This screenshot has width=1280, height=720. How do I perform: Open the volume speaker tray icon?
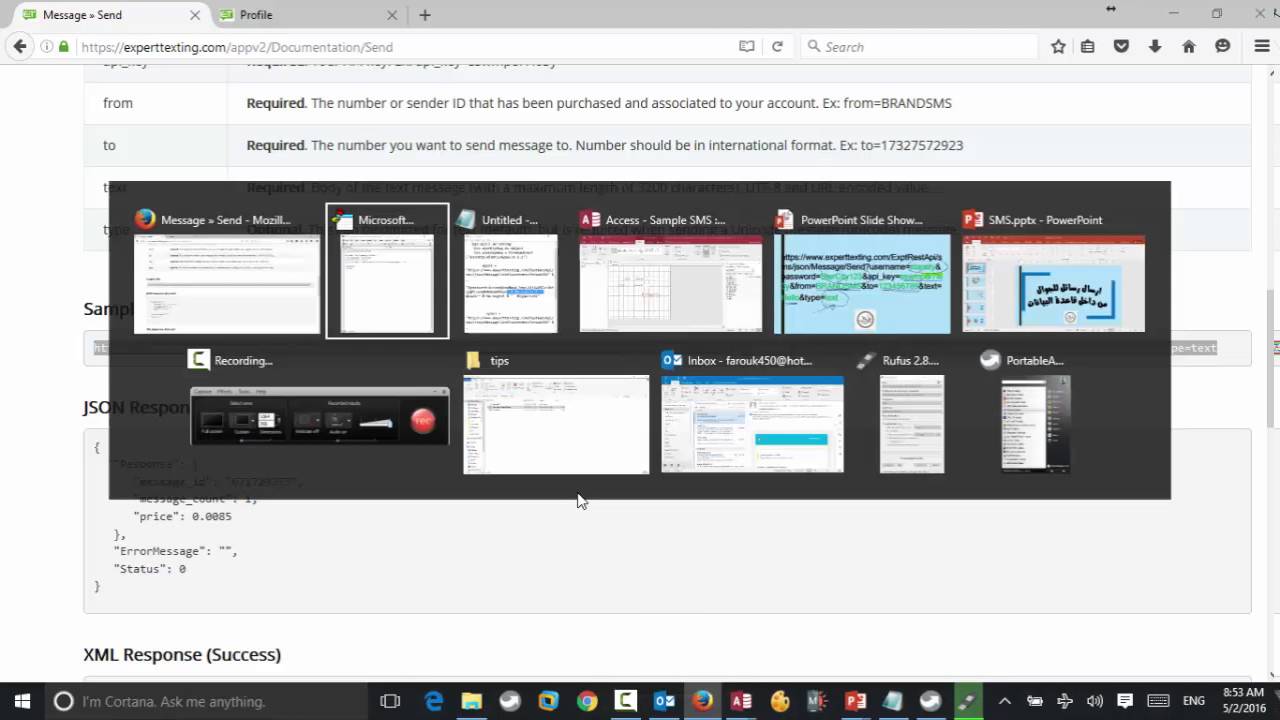click(x=1095, y=701)
